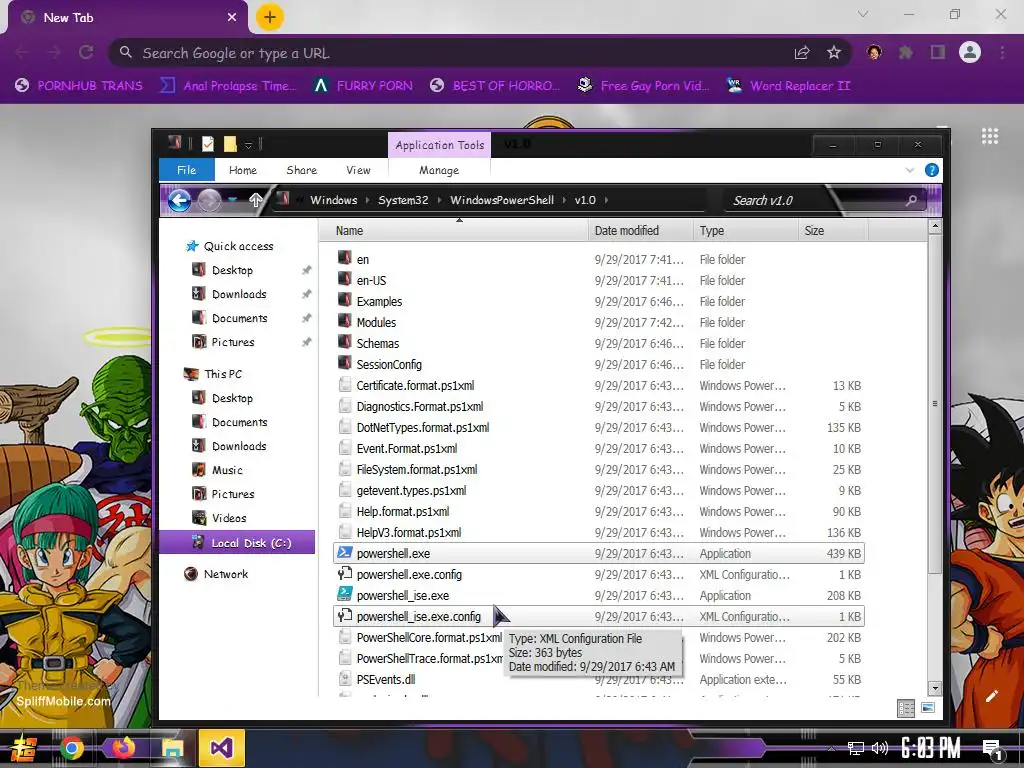1024x768 pixels.
Task: Select Local Disk (C:) in navigation pane
Action: pos(236,542)
